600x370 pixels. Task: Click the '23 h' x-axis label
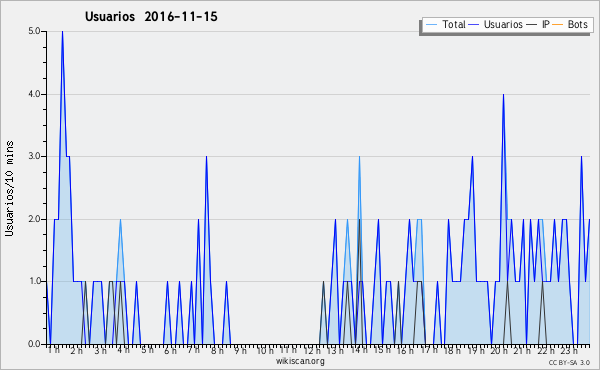pyautogui.click(x=569, y=351)
